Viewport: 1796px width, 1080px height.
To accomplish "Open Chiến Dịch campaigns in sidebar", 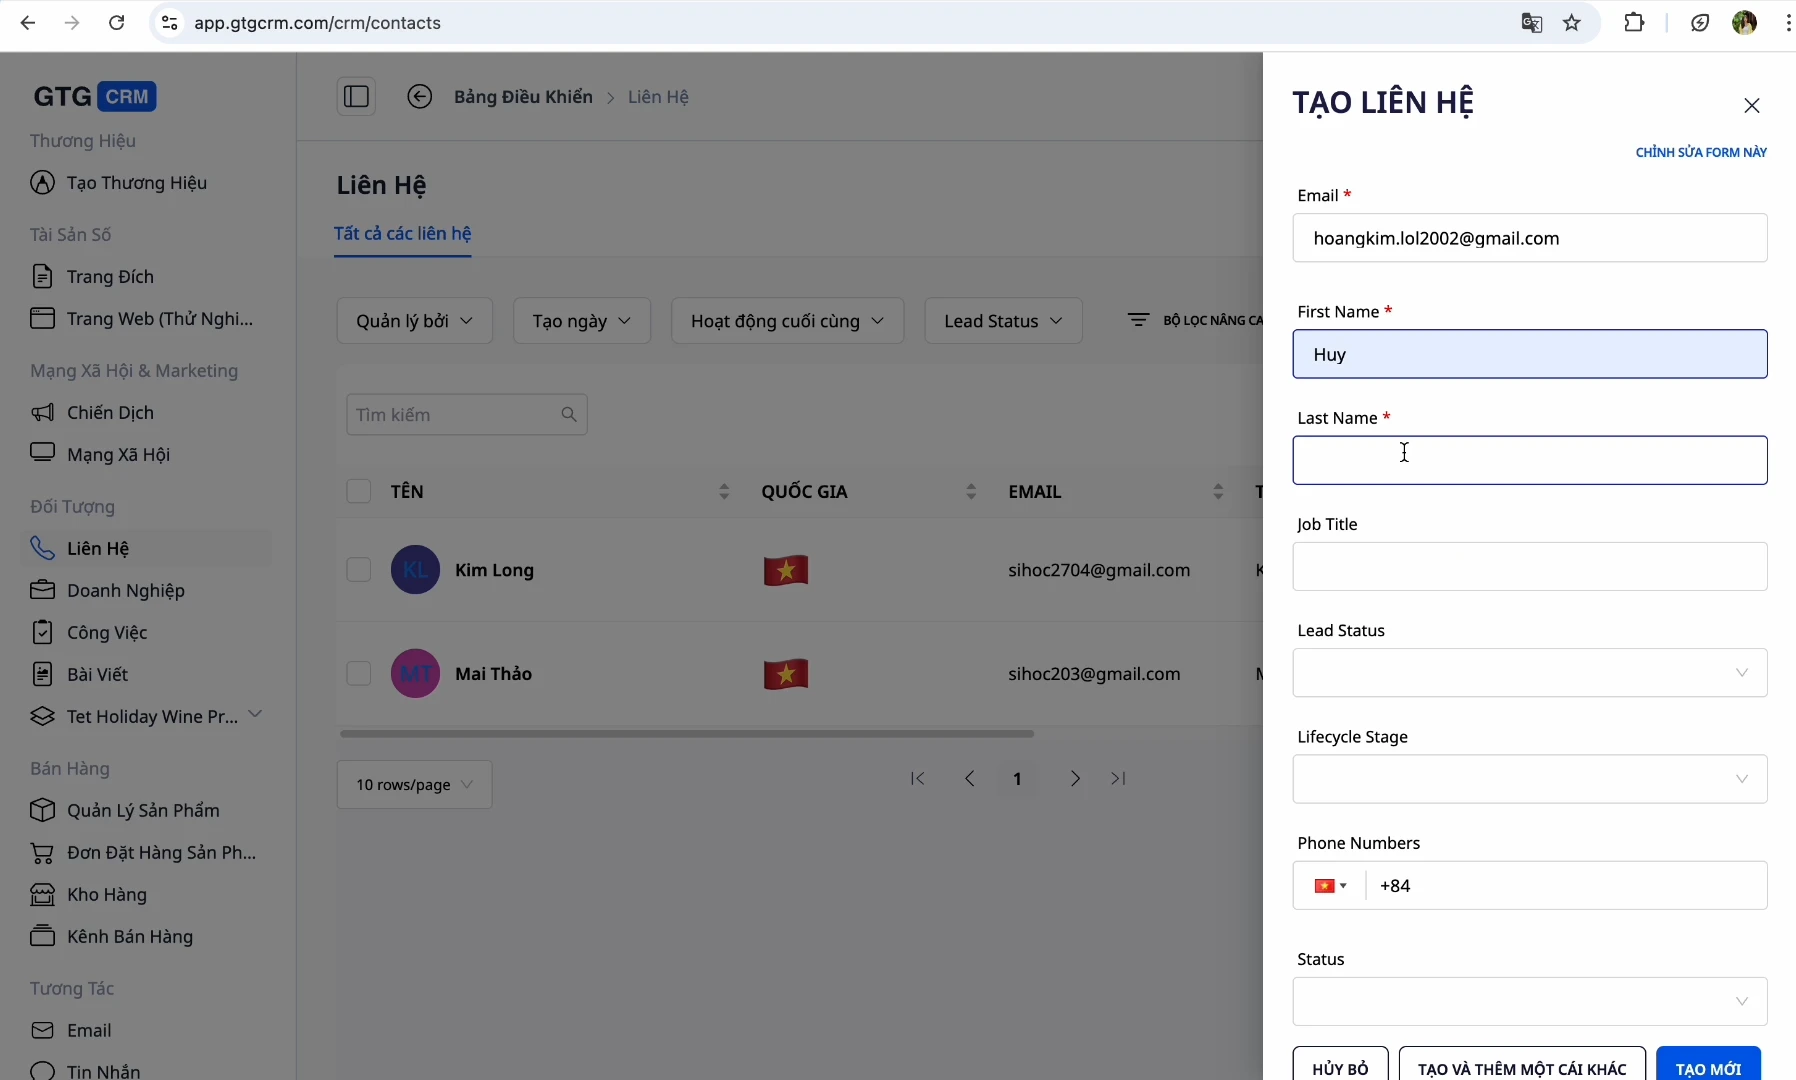I will (110, 412).
